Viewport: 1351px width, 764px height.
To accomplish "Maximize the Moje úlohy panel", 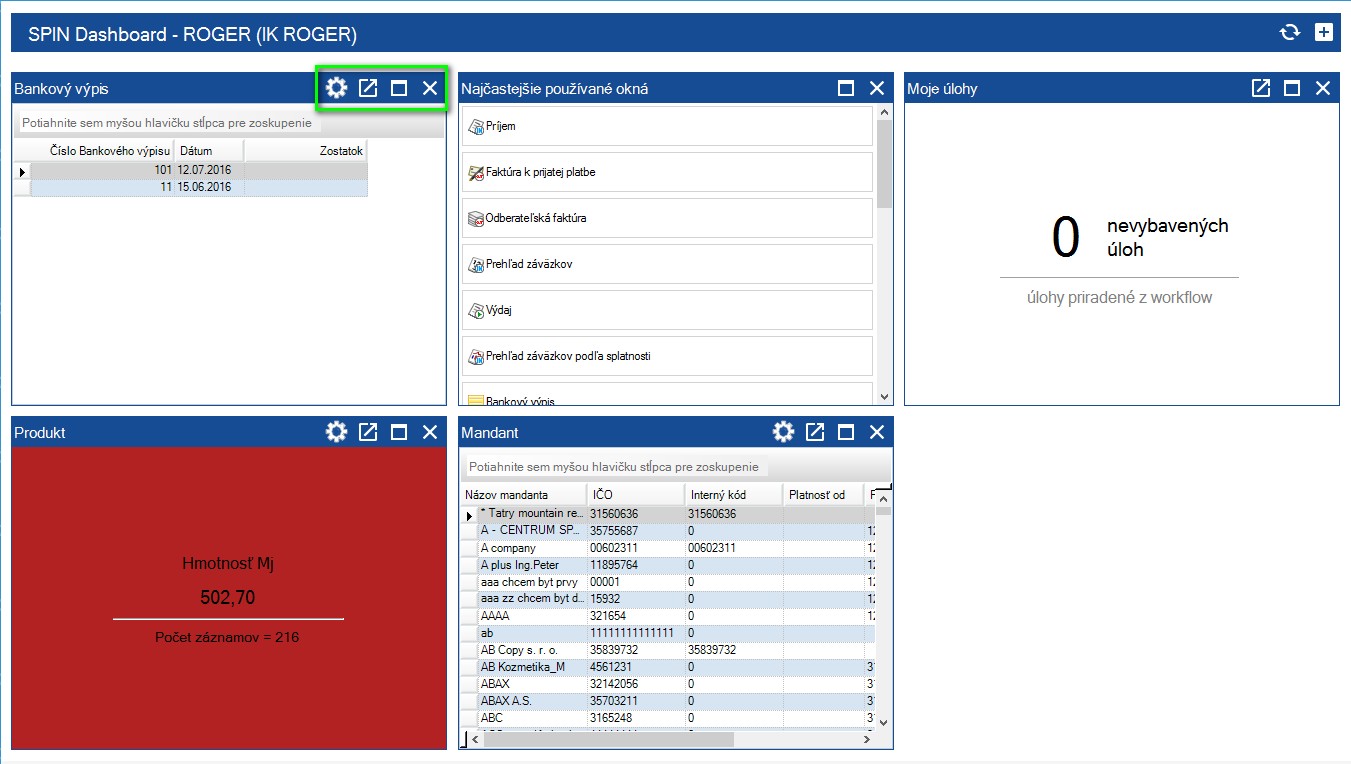I will [1292, 88].
